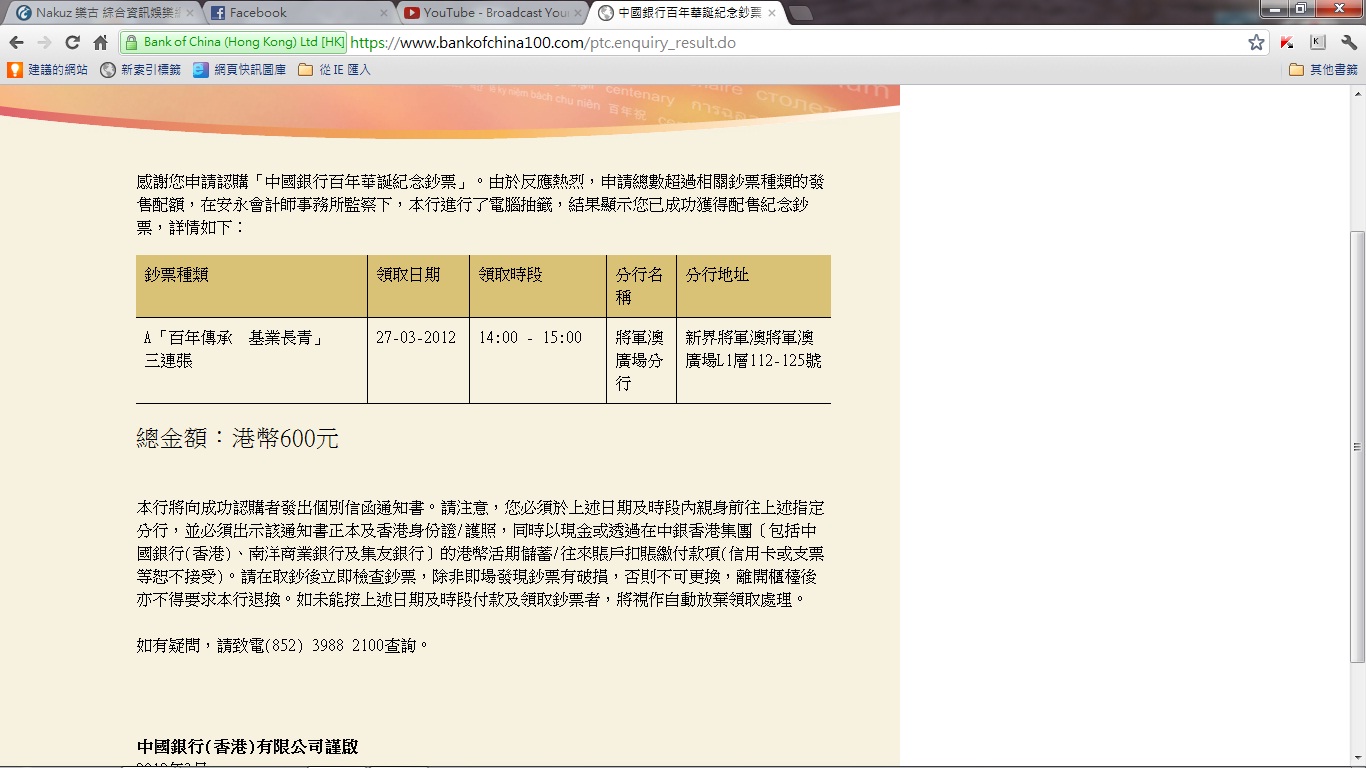
Task: Go back to the previous page
Action: [16, 42]
